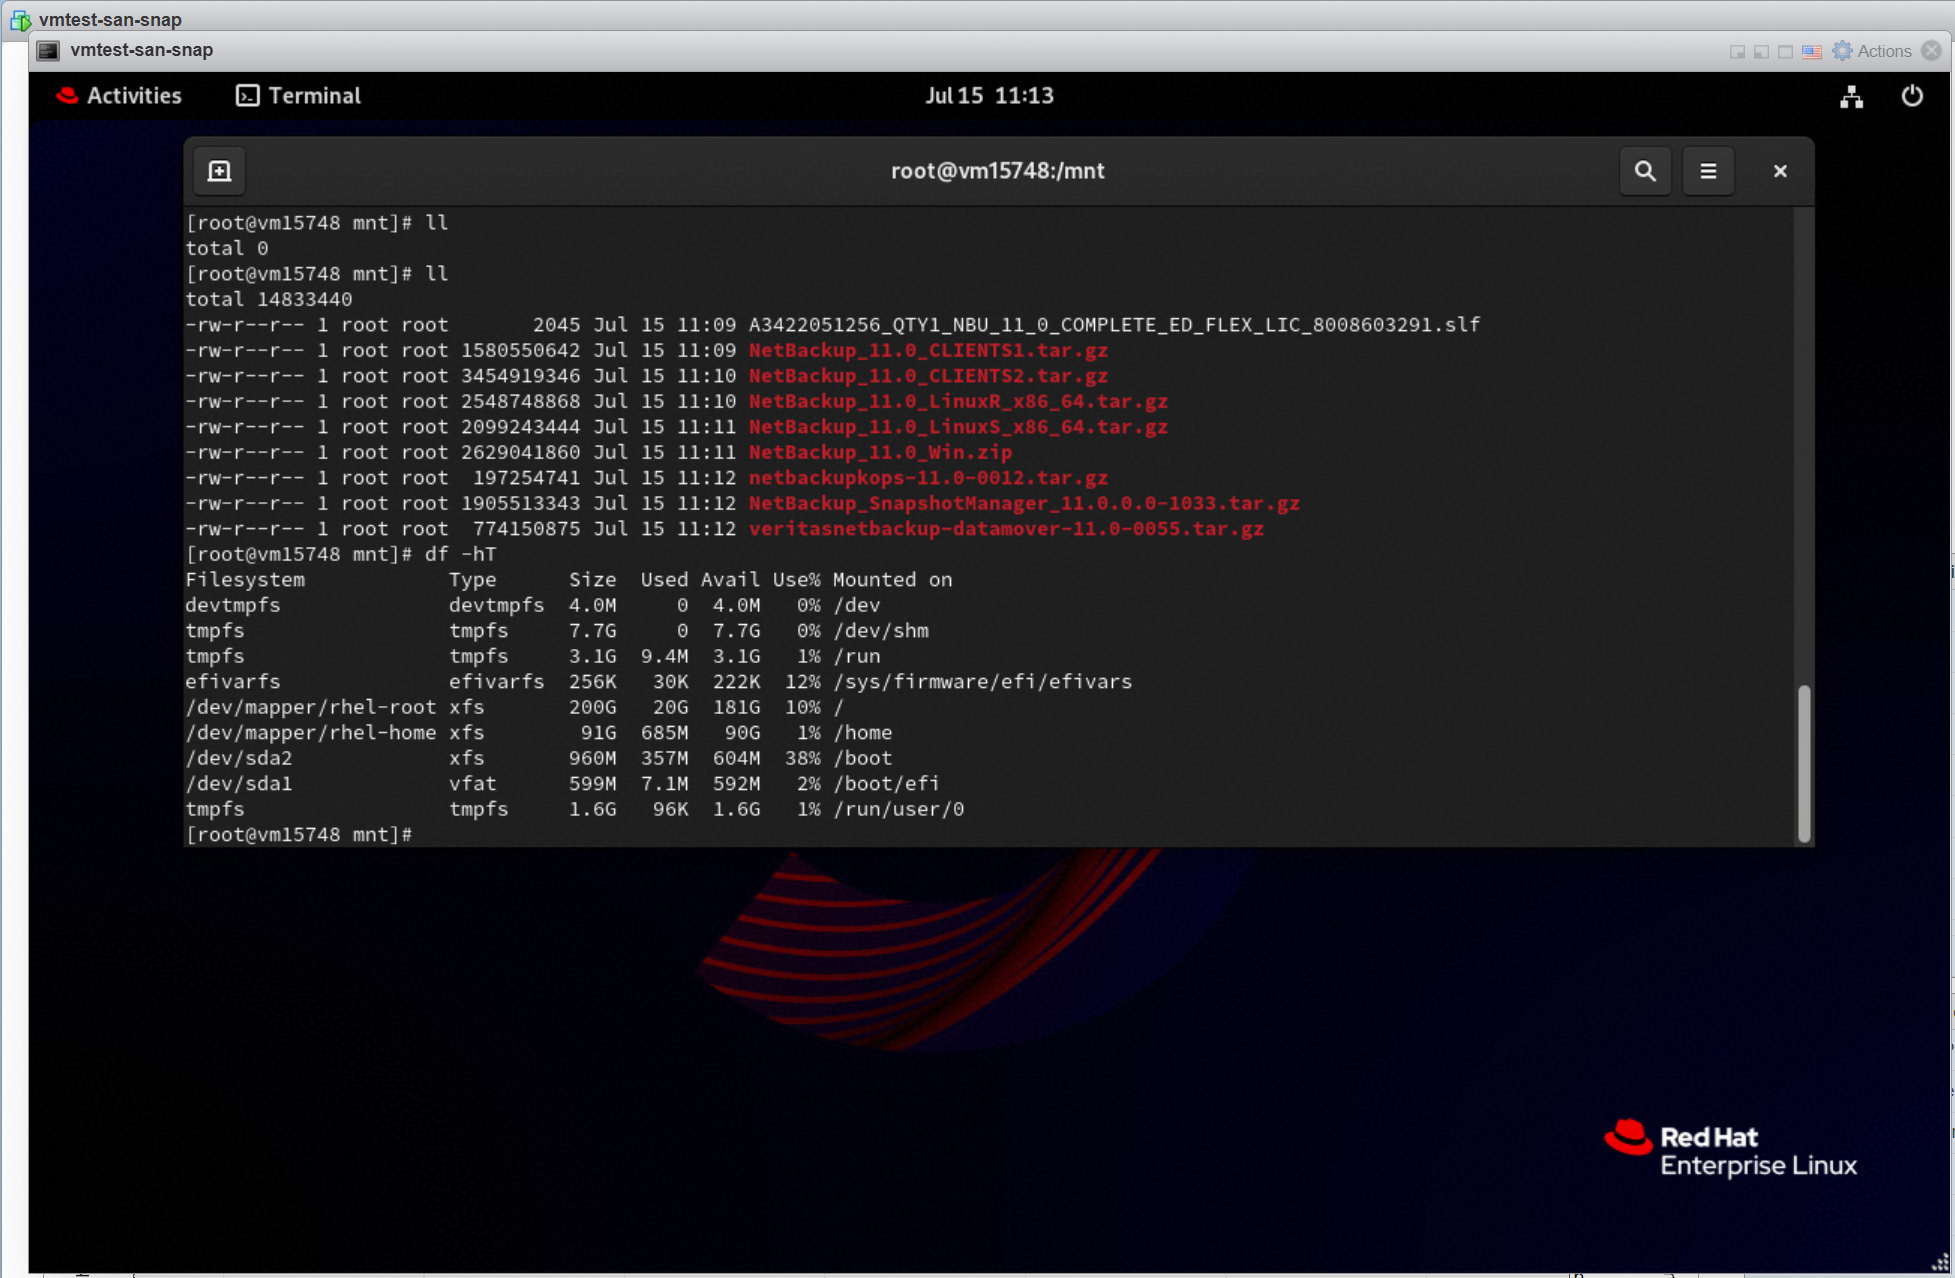Viewport: 1955px width, 1278px height.
Task: Close the root@vm15748 terminal window
Action: pos(1780,171)
